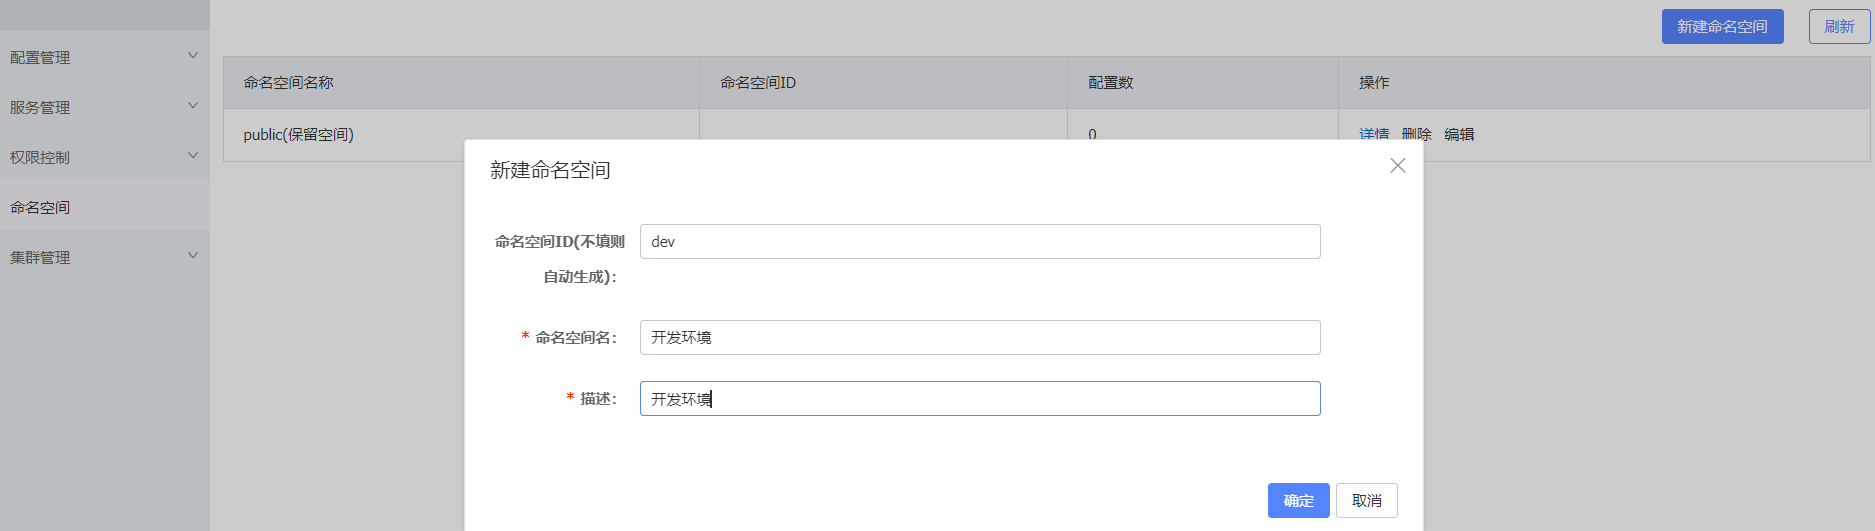Open 详情 for the public namespace
1875x531 pixels.
[1373, 133]
